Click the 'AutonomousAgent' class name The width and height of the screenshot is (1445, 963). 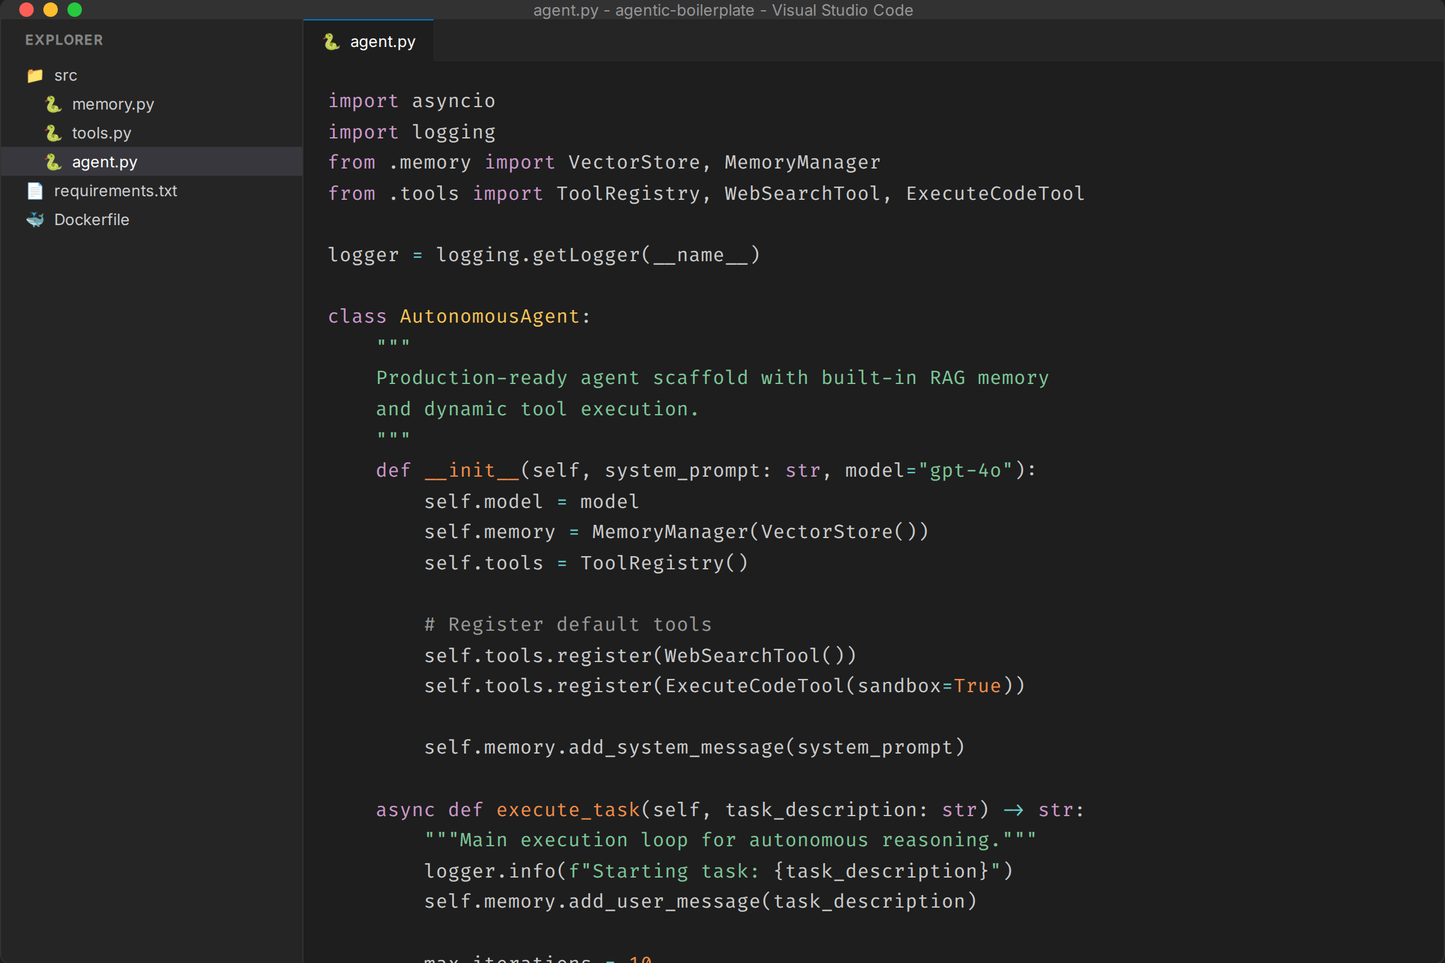490,316
